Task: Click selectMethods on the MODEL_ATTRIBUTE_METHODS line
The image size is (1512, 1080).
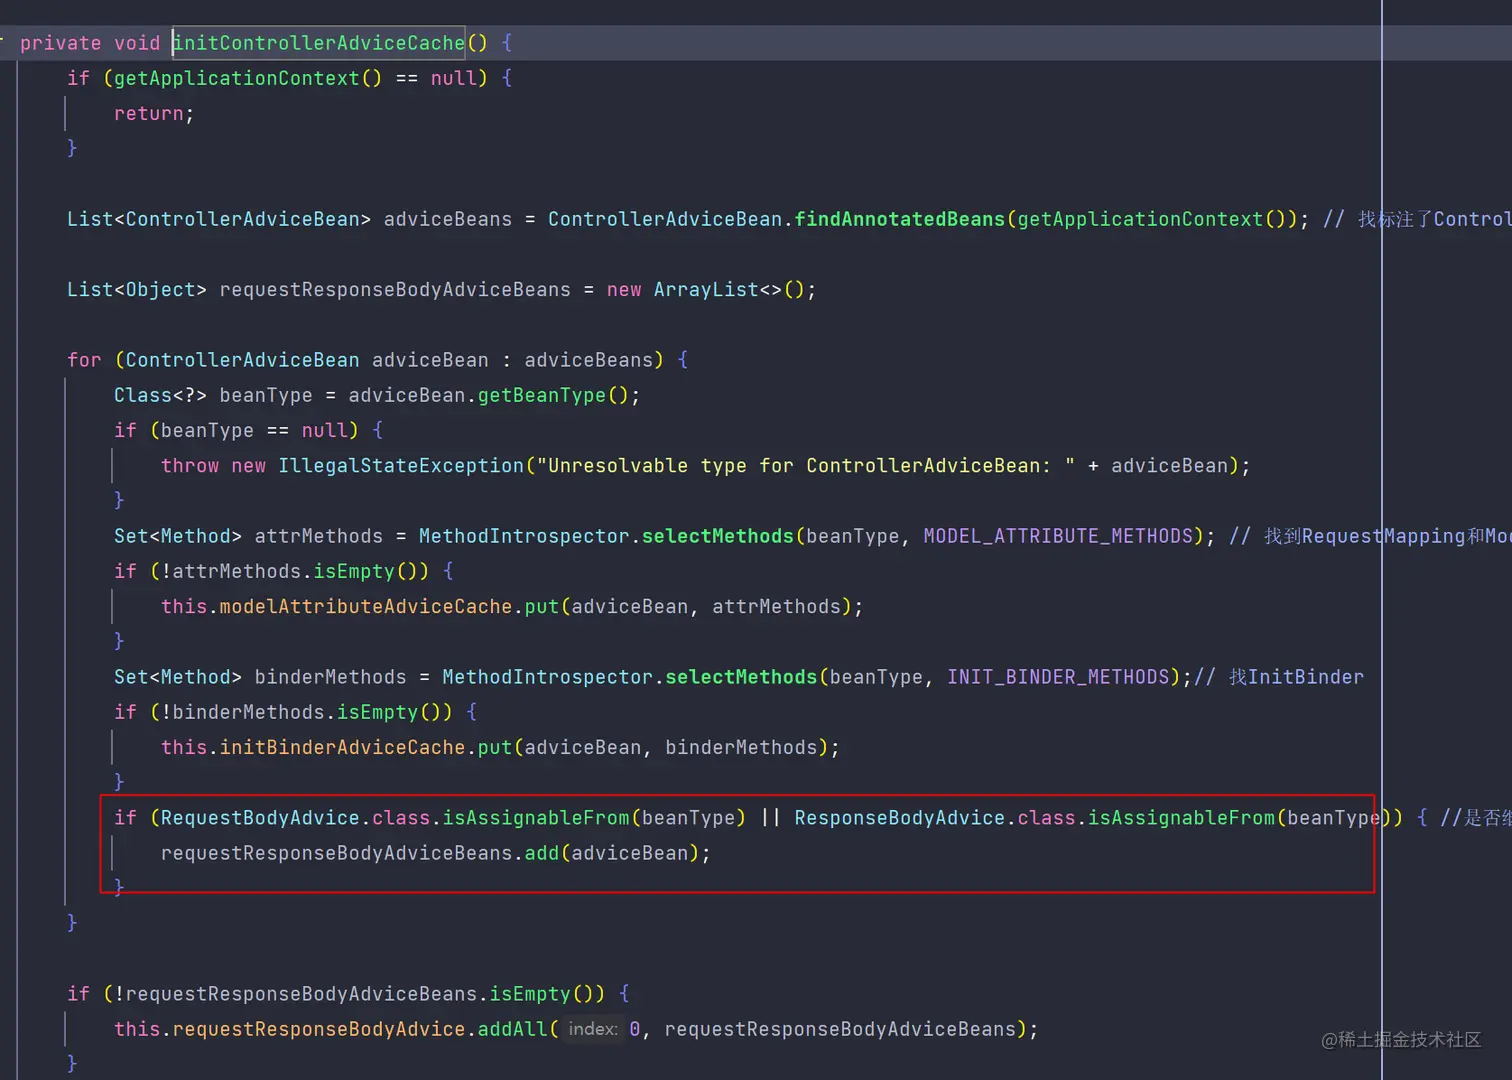Action: coord(718,536)
